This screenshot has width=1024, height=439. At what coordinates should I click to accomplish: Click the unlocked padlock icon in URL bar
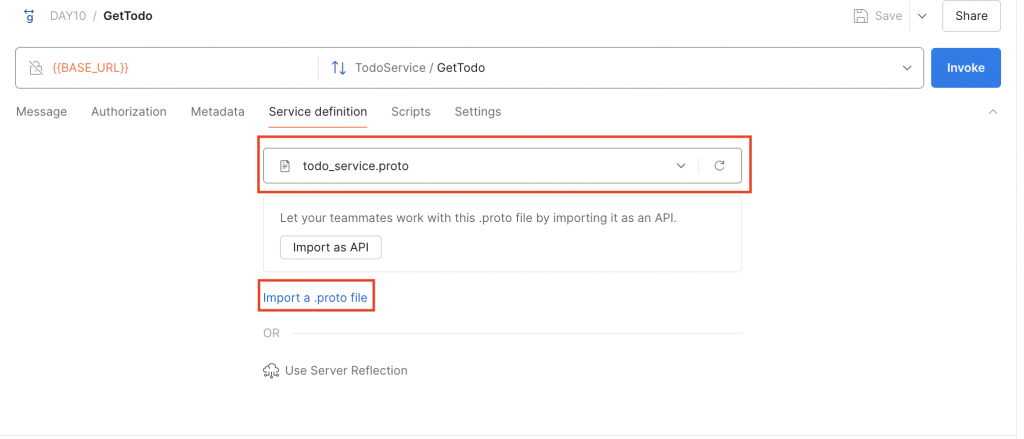pyautogui.click(x=36, y=68)
